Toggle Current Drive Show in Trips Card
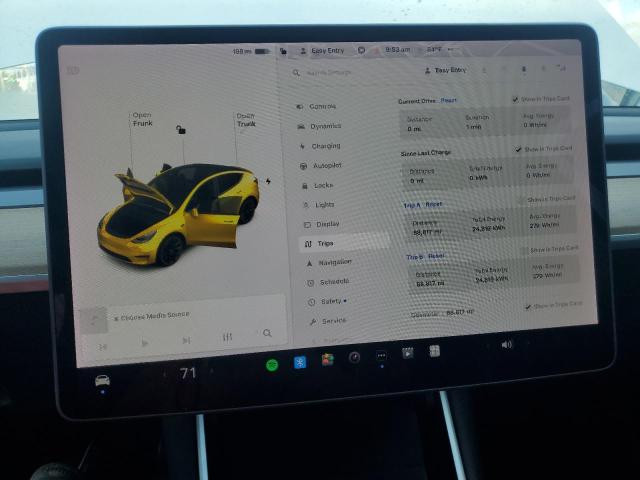 [x=516, y=99]
